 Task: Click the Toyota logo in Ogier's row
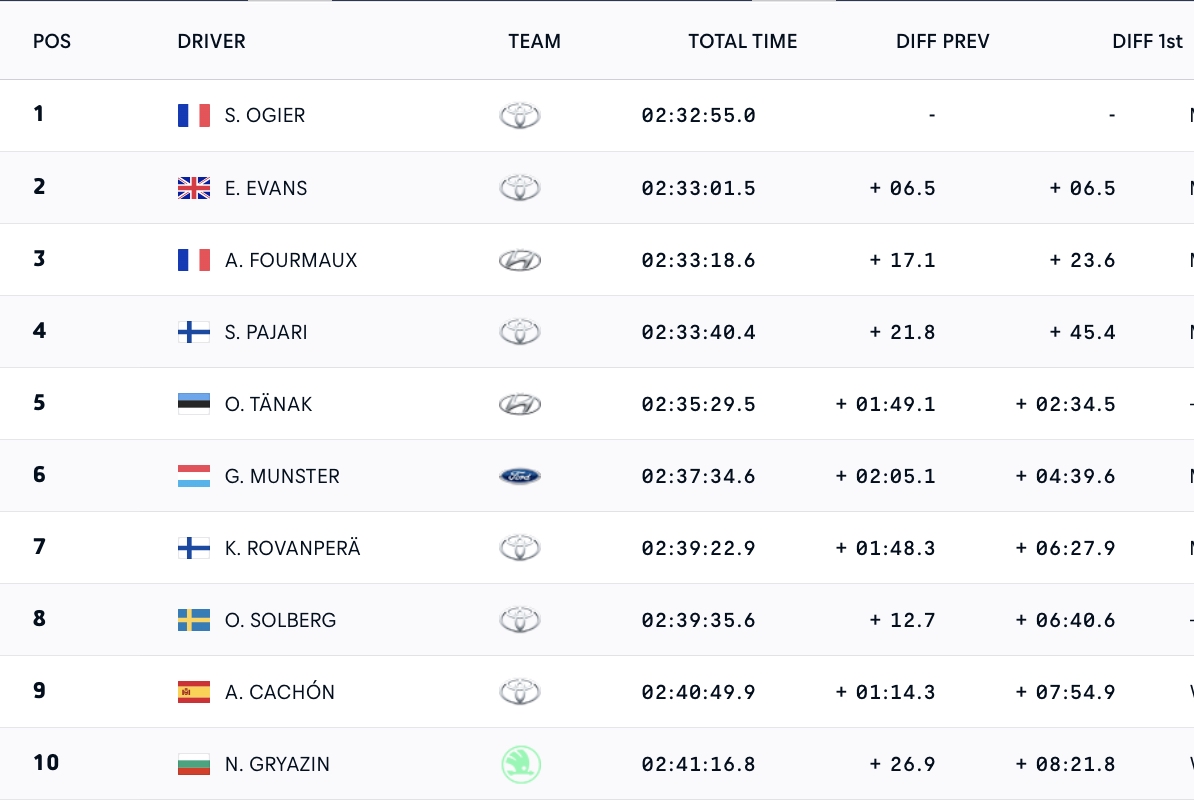pyautogui.click(x=520, y=115)
